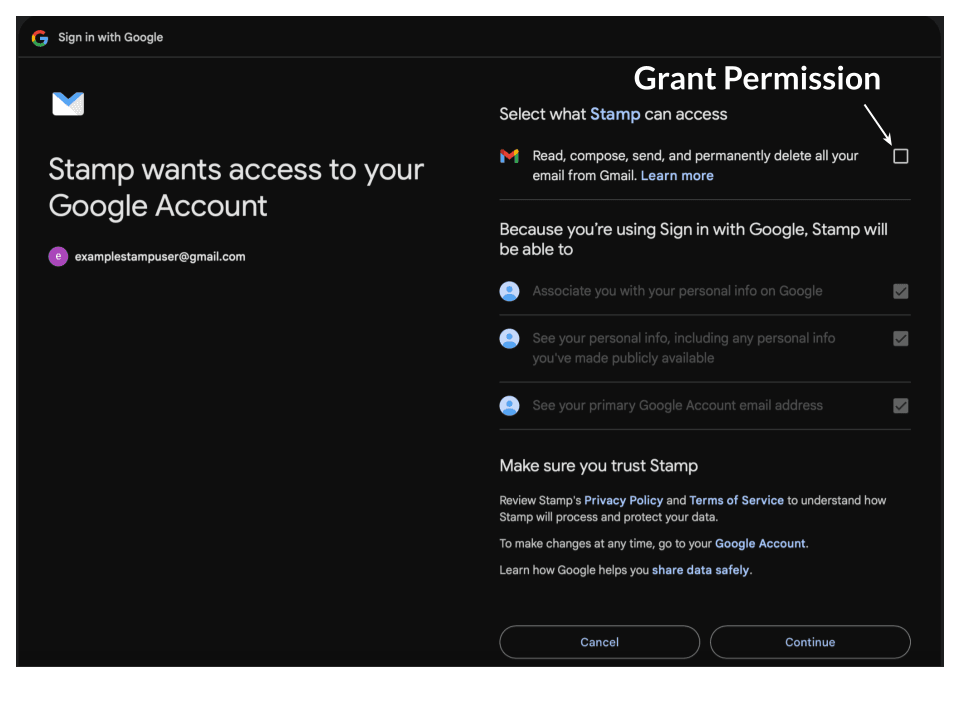Image resolution: width=960 pixels, height=720 pixels.
Task: Open the Google Account link
Action: [760, 544]
